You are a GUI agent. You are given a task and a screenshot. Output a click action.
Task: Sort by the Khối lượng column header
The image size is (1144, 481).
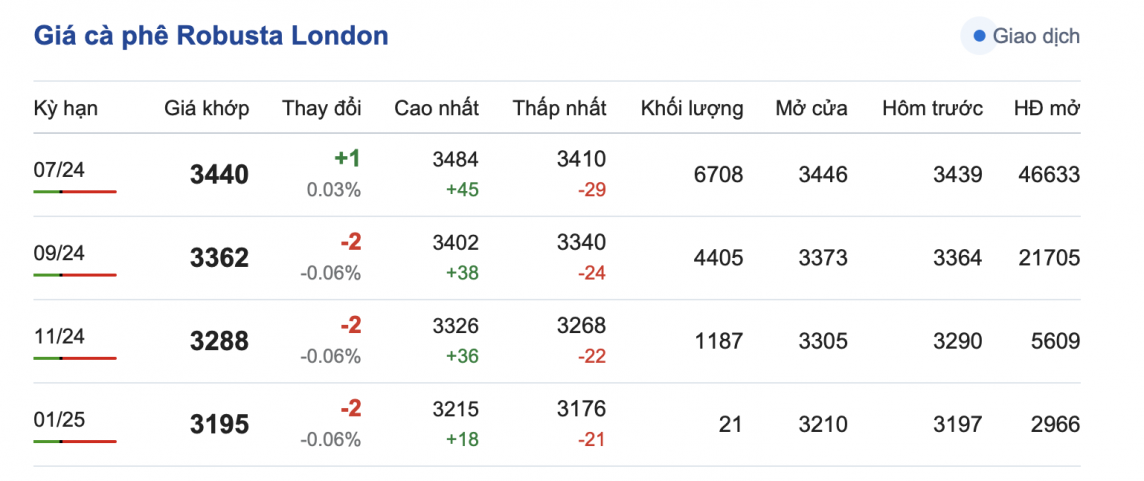(x=692, y=108)
